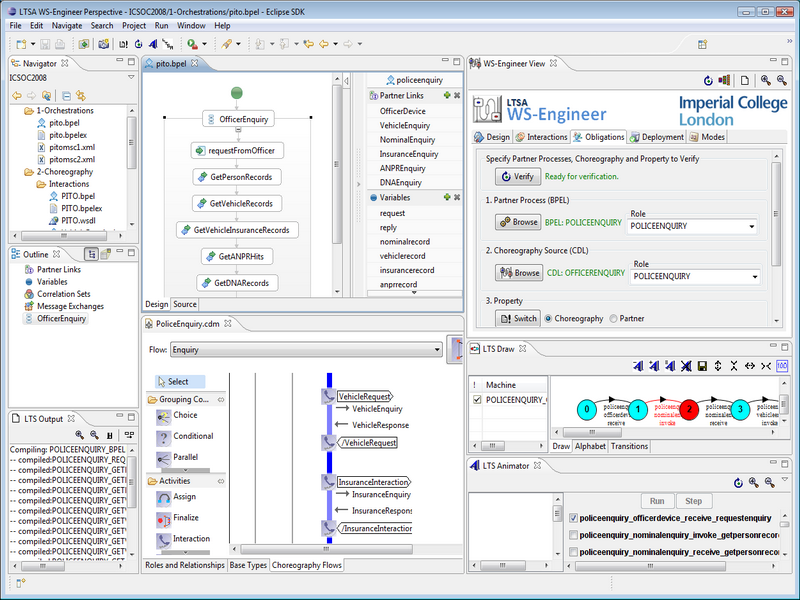Toggle POLICEENQUIRY machine checkbox in LTS Draw
Screen dimensions: 800x600
[x=477, y=399]
